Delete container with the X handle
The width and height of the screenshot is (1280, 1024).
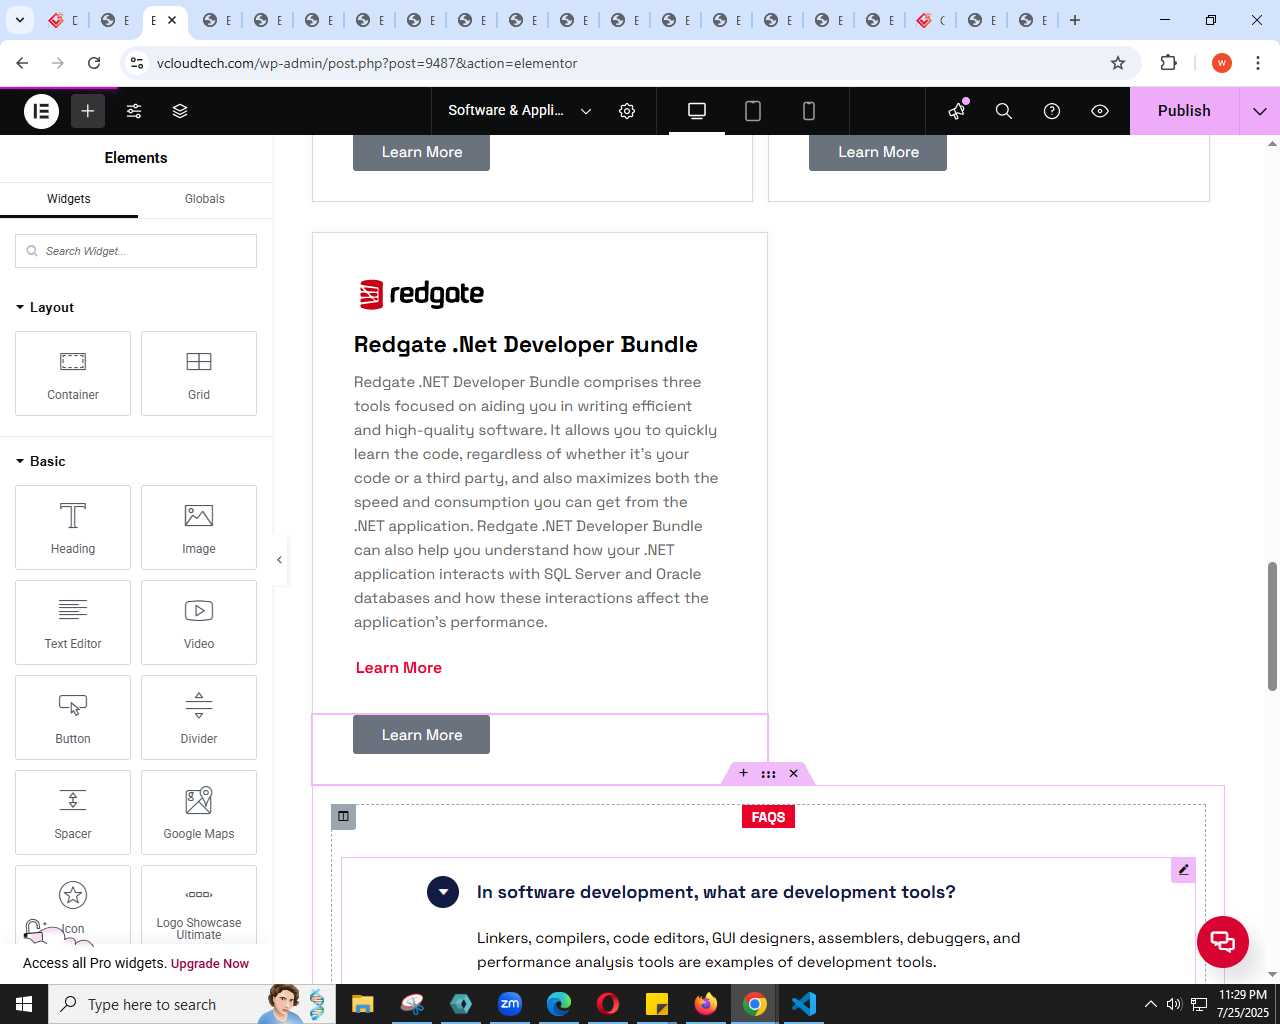pos(794,773)
